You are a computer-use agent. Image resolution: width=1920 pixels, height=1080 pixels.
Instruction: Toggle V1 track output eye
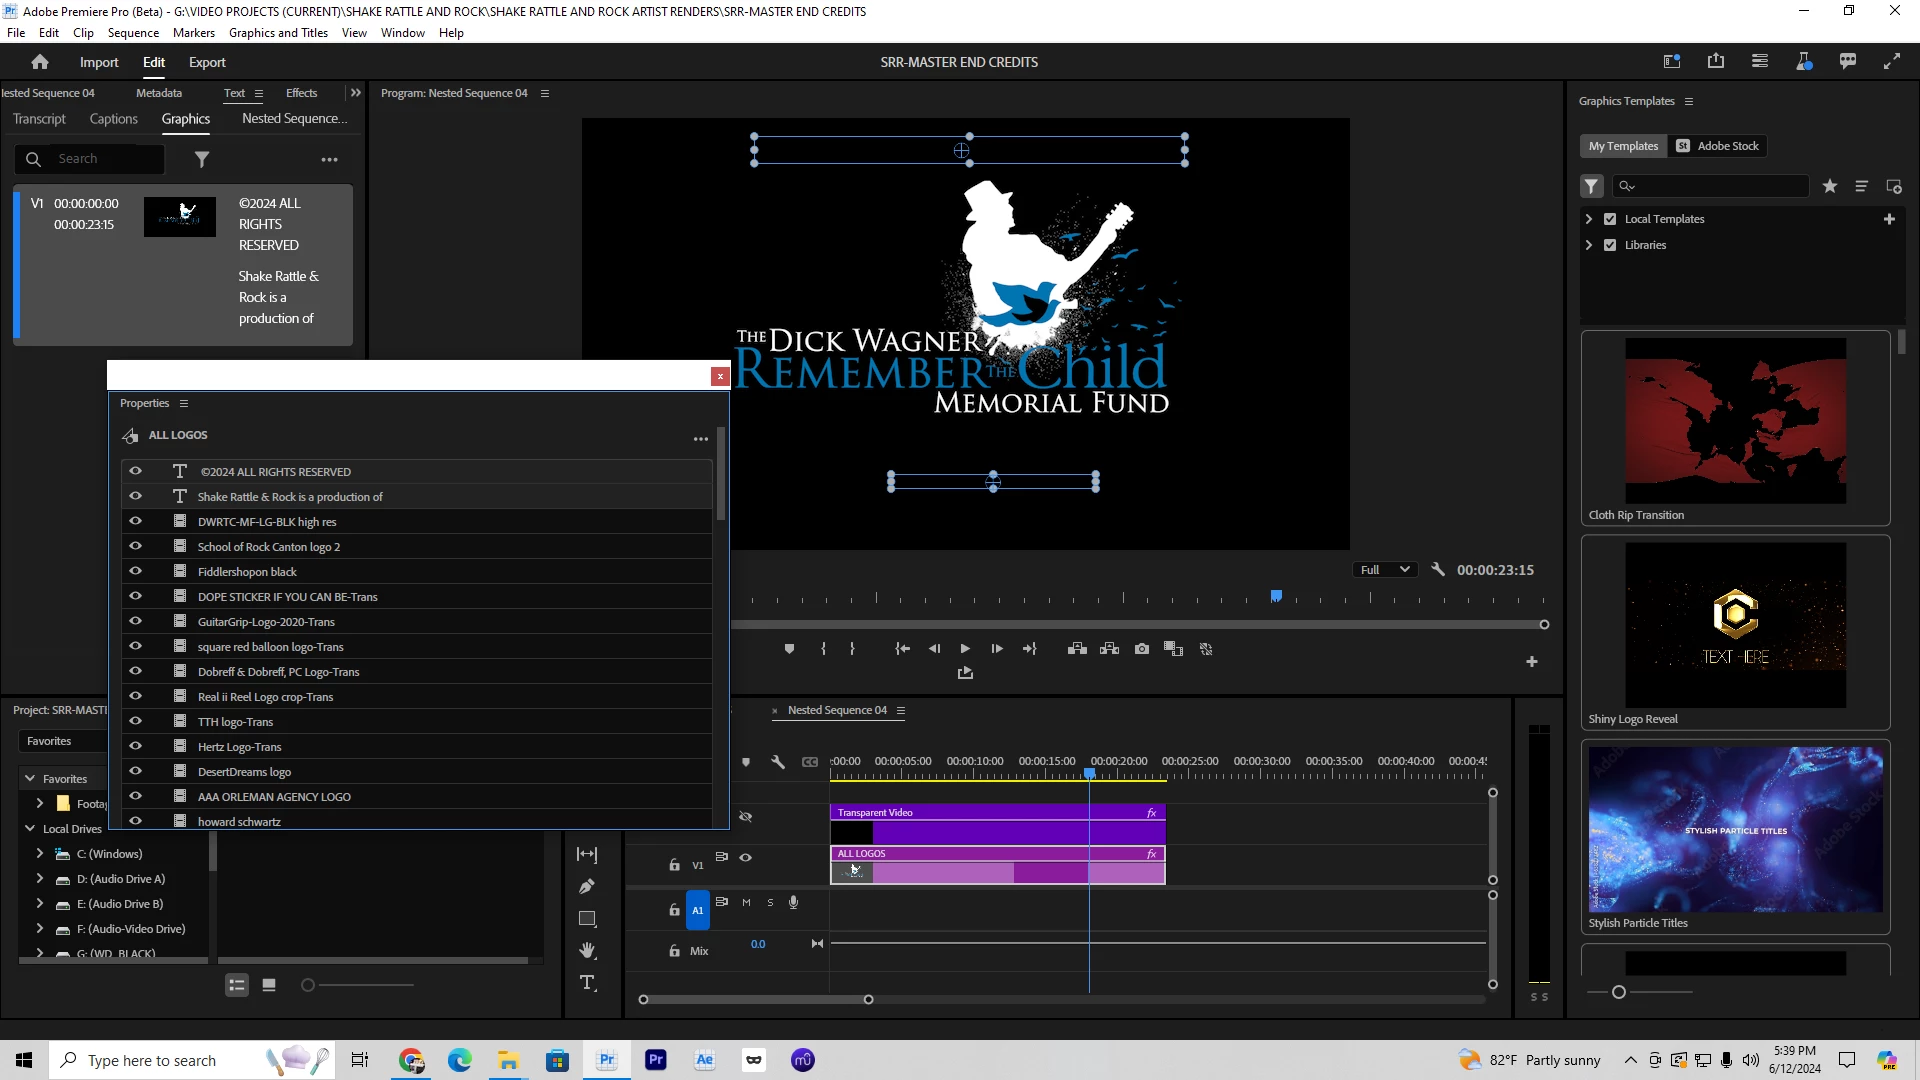pyautogui.click(x=745, y=858)
